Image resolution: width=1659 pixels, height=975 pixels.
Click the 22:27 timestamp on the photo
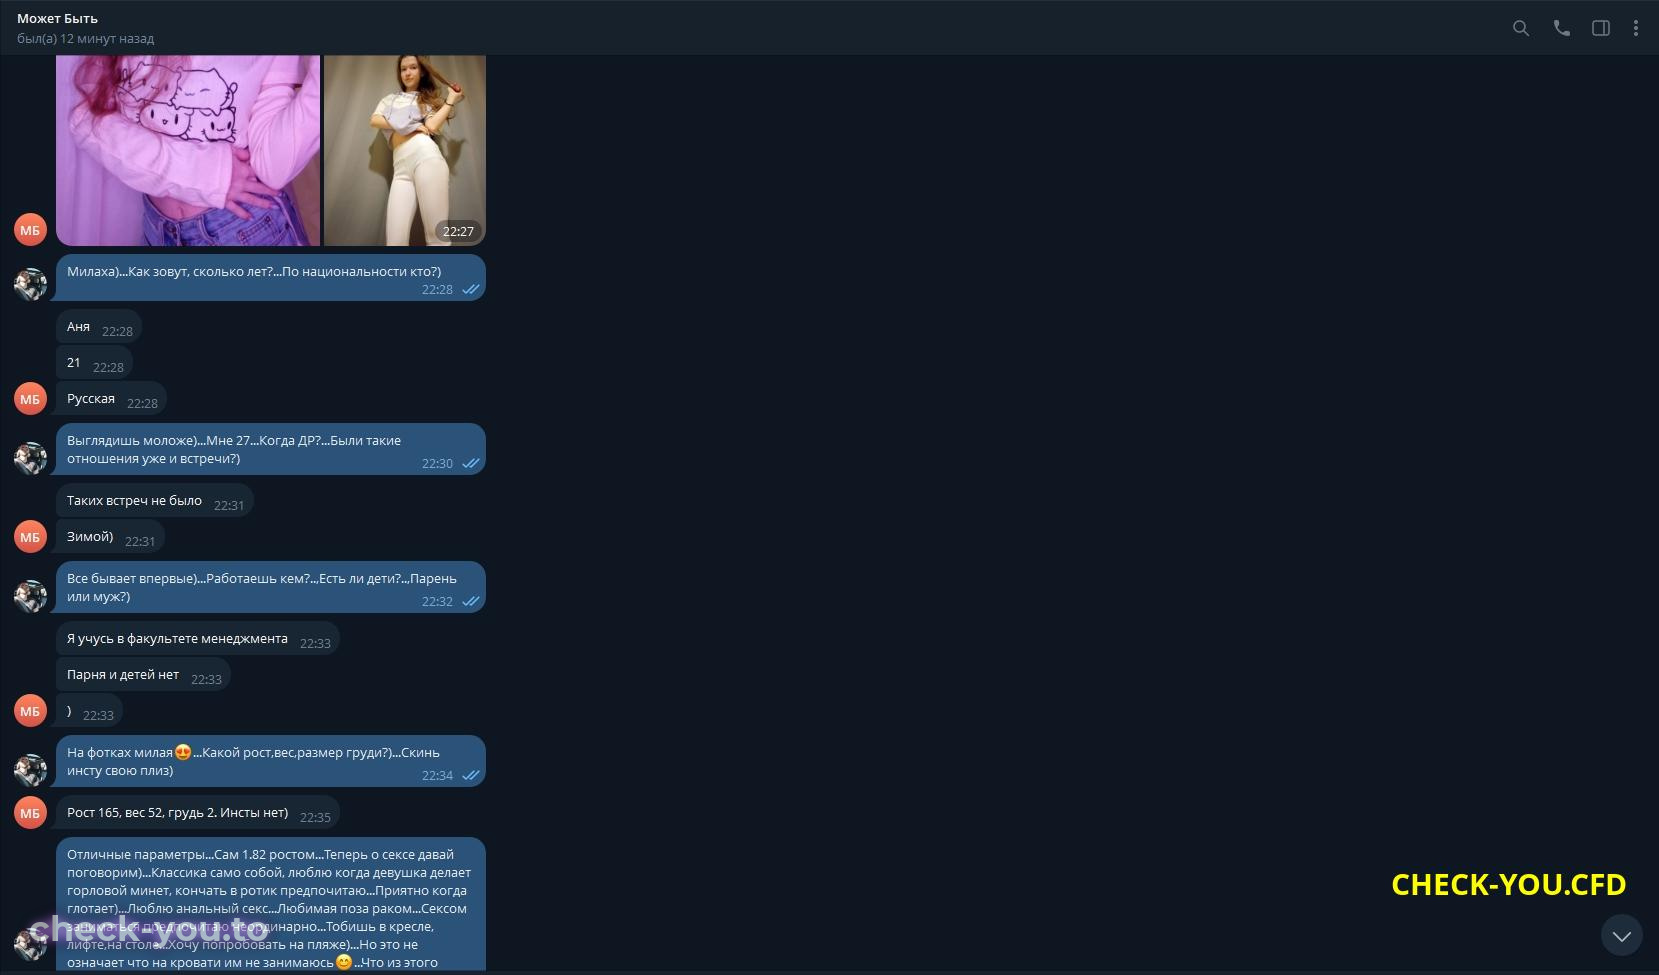coord(458,231)
